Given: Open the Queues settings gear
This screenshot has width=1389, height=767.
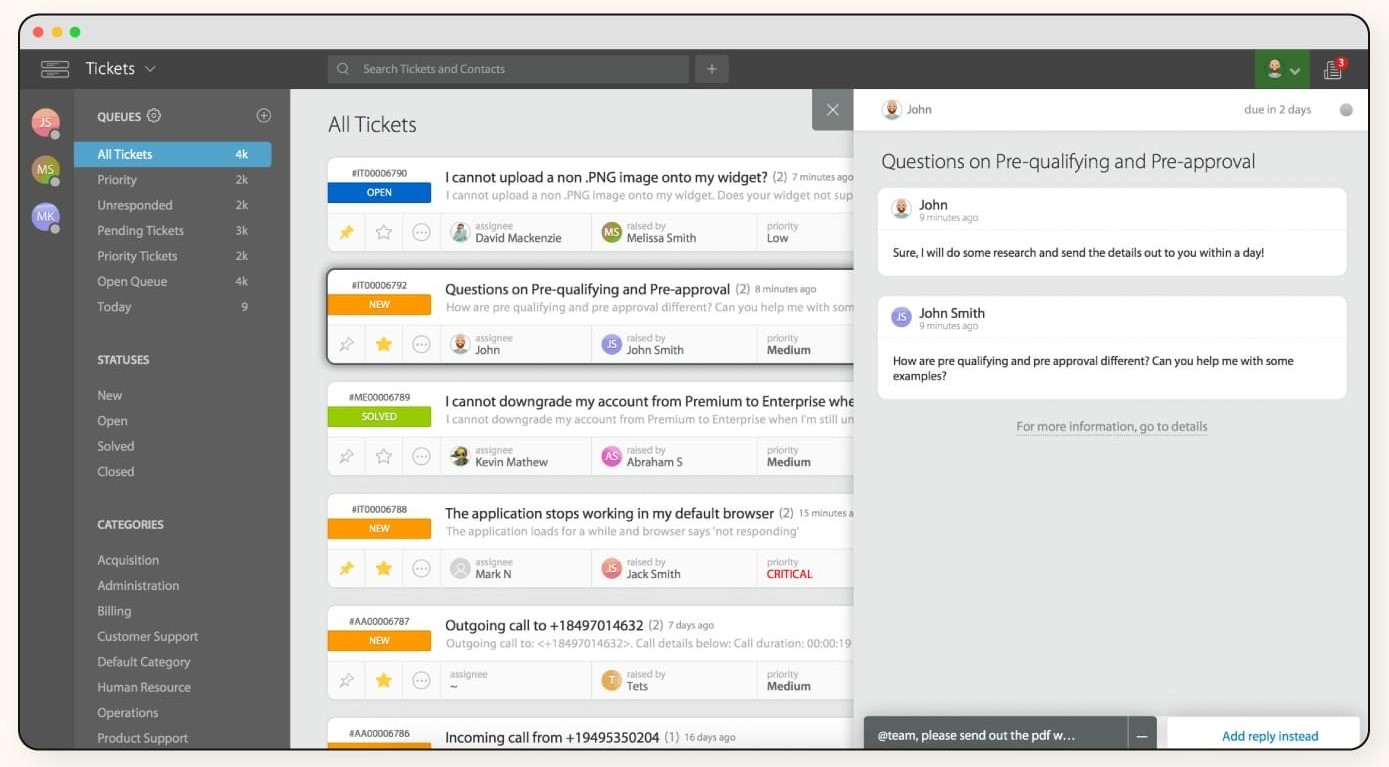Looking at the screenshot, I should pos(154,115).
